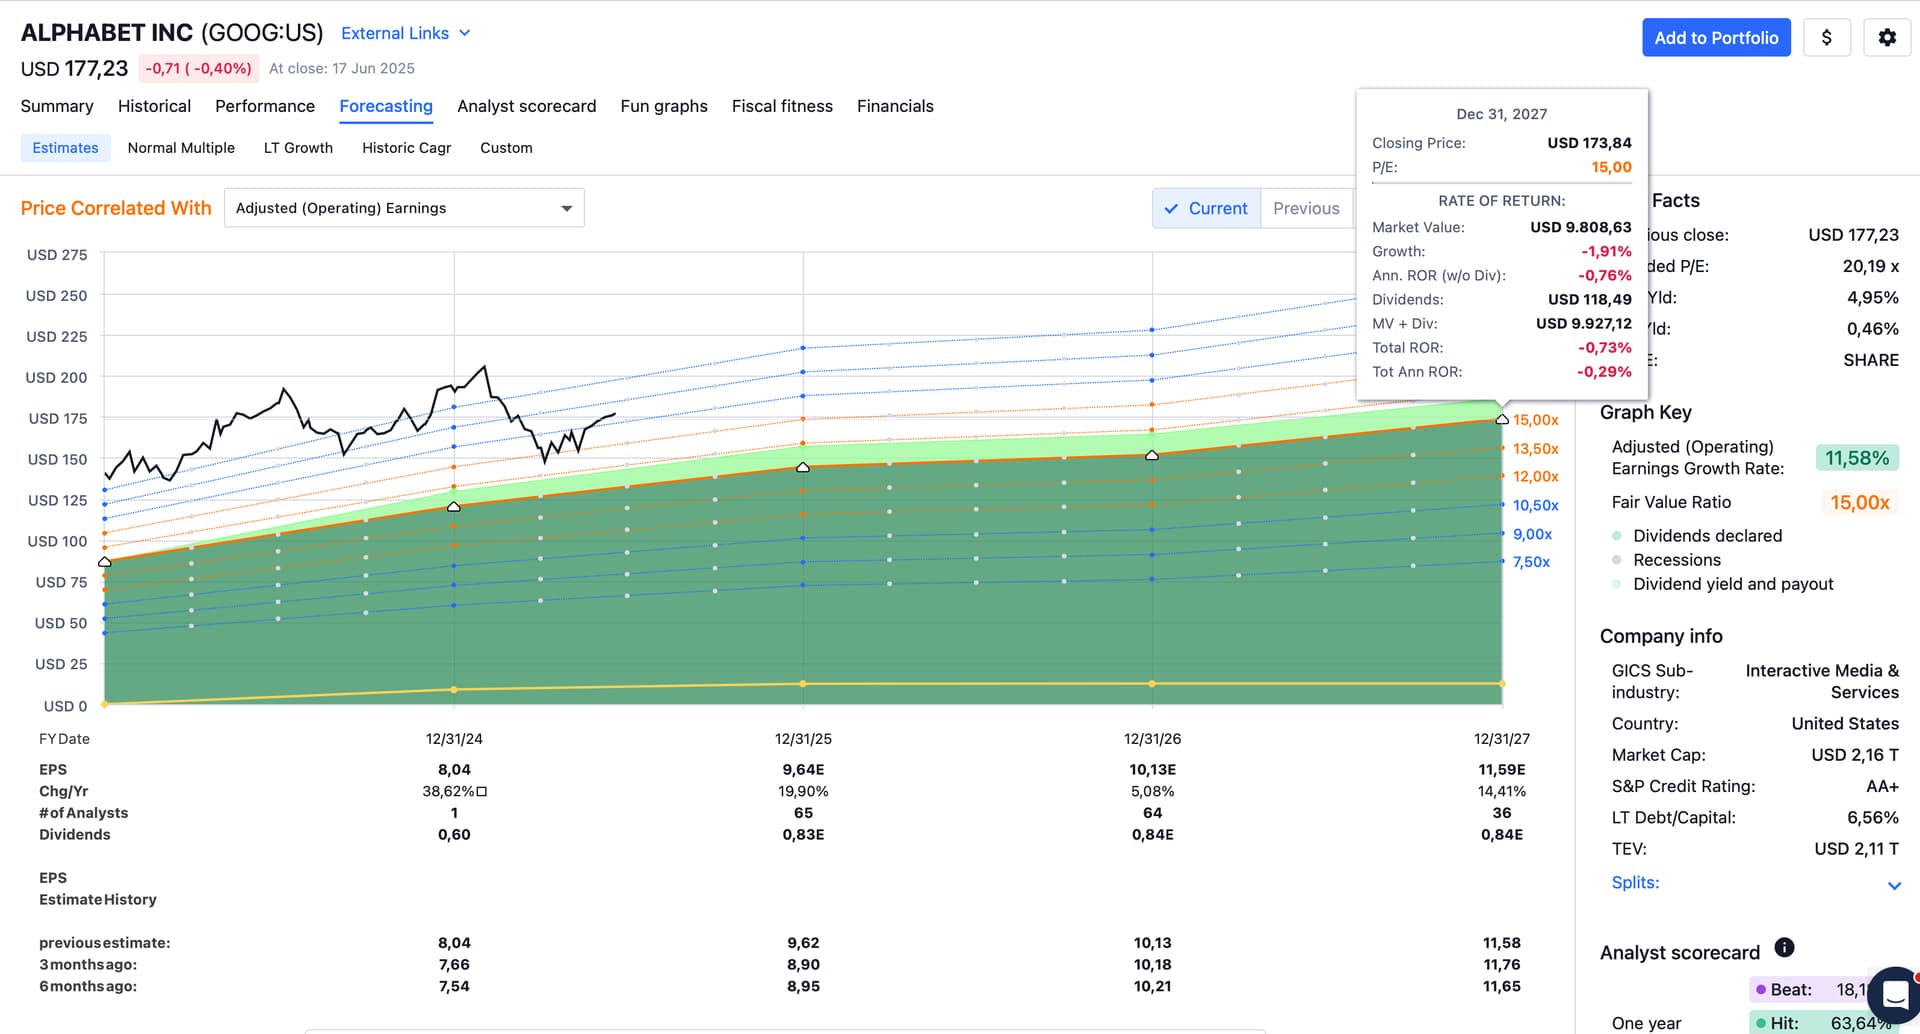Click the Hit 63,64% badge
Viewport: 1920px width, 1034px height.
pos(1824,1023)
